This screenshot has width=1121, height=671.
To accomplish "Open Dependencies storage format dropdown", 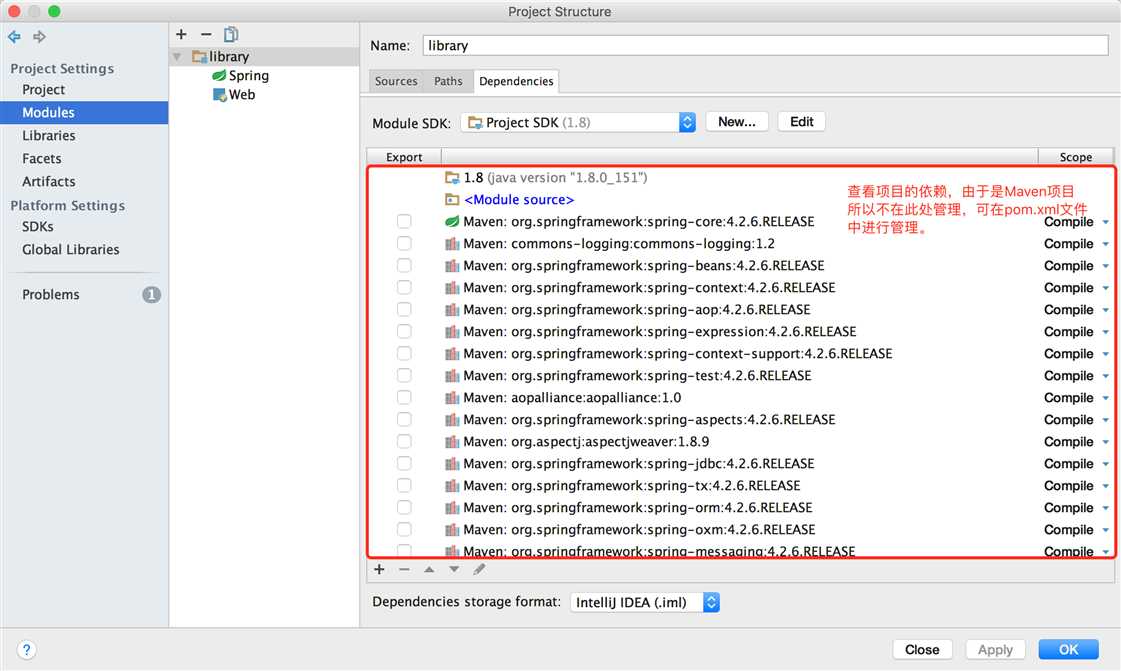I will [x=645, y=602].
